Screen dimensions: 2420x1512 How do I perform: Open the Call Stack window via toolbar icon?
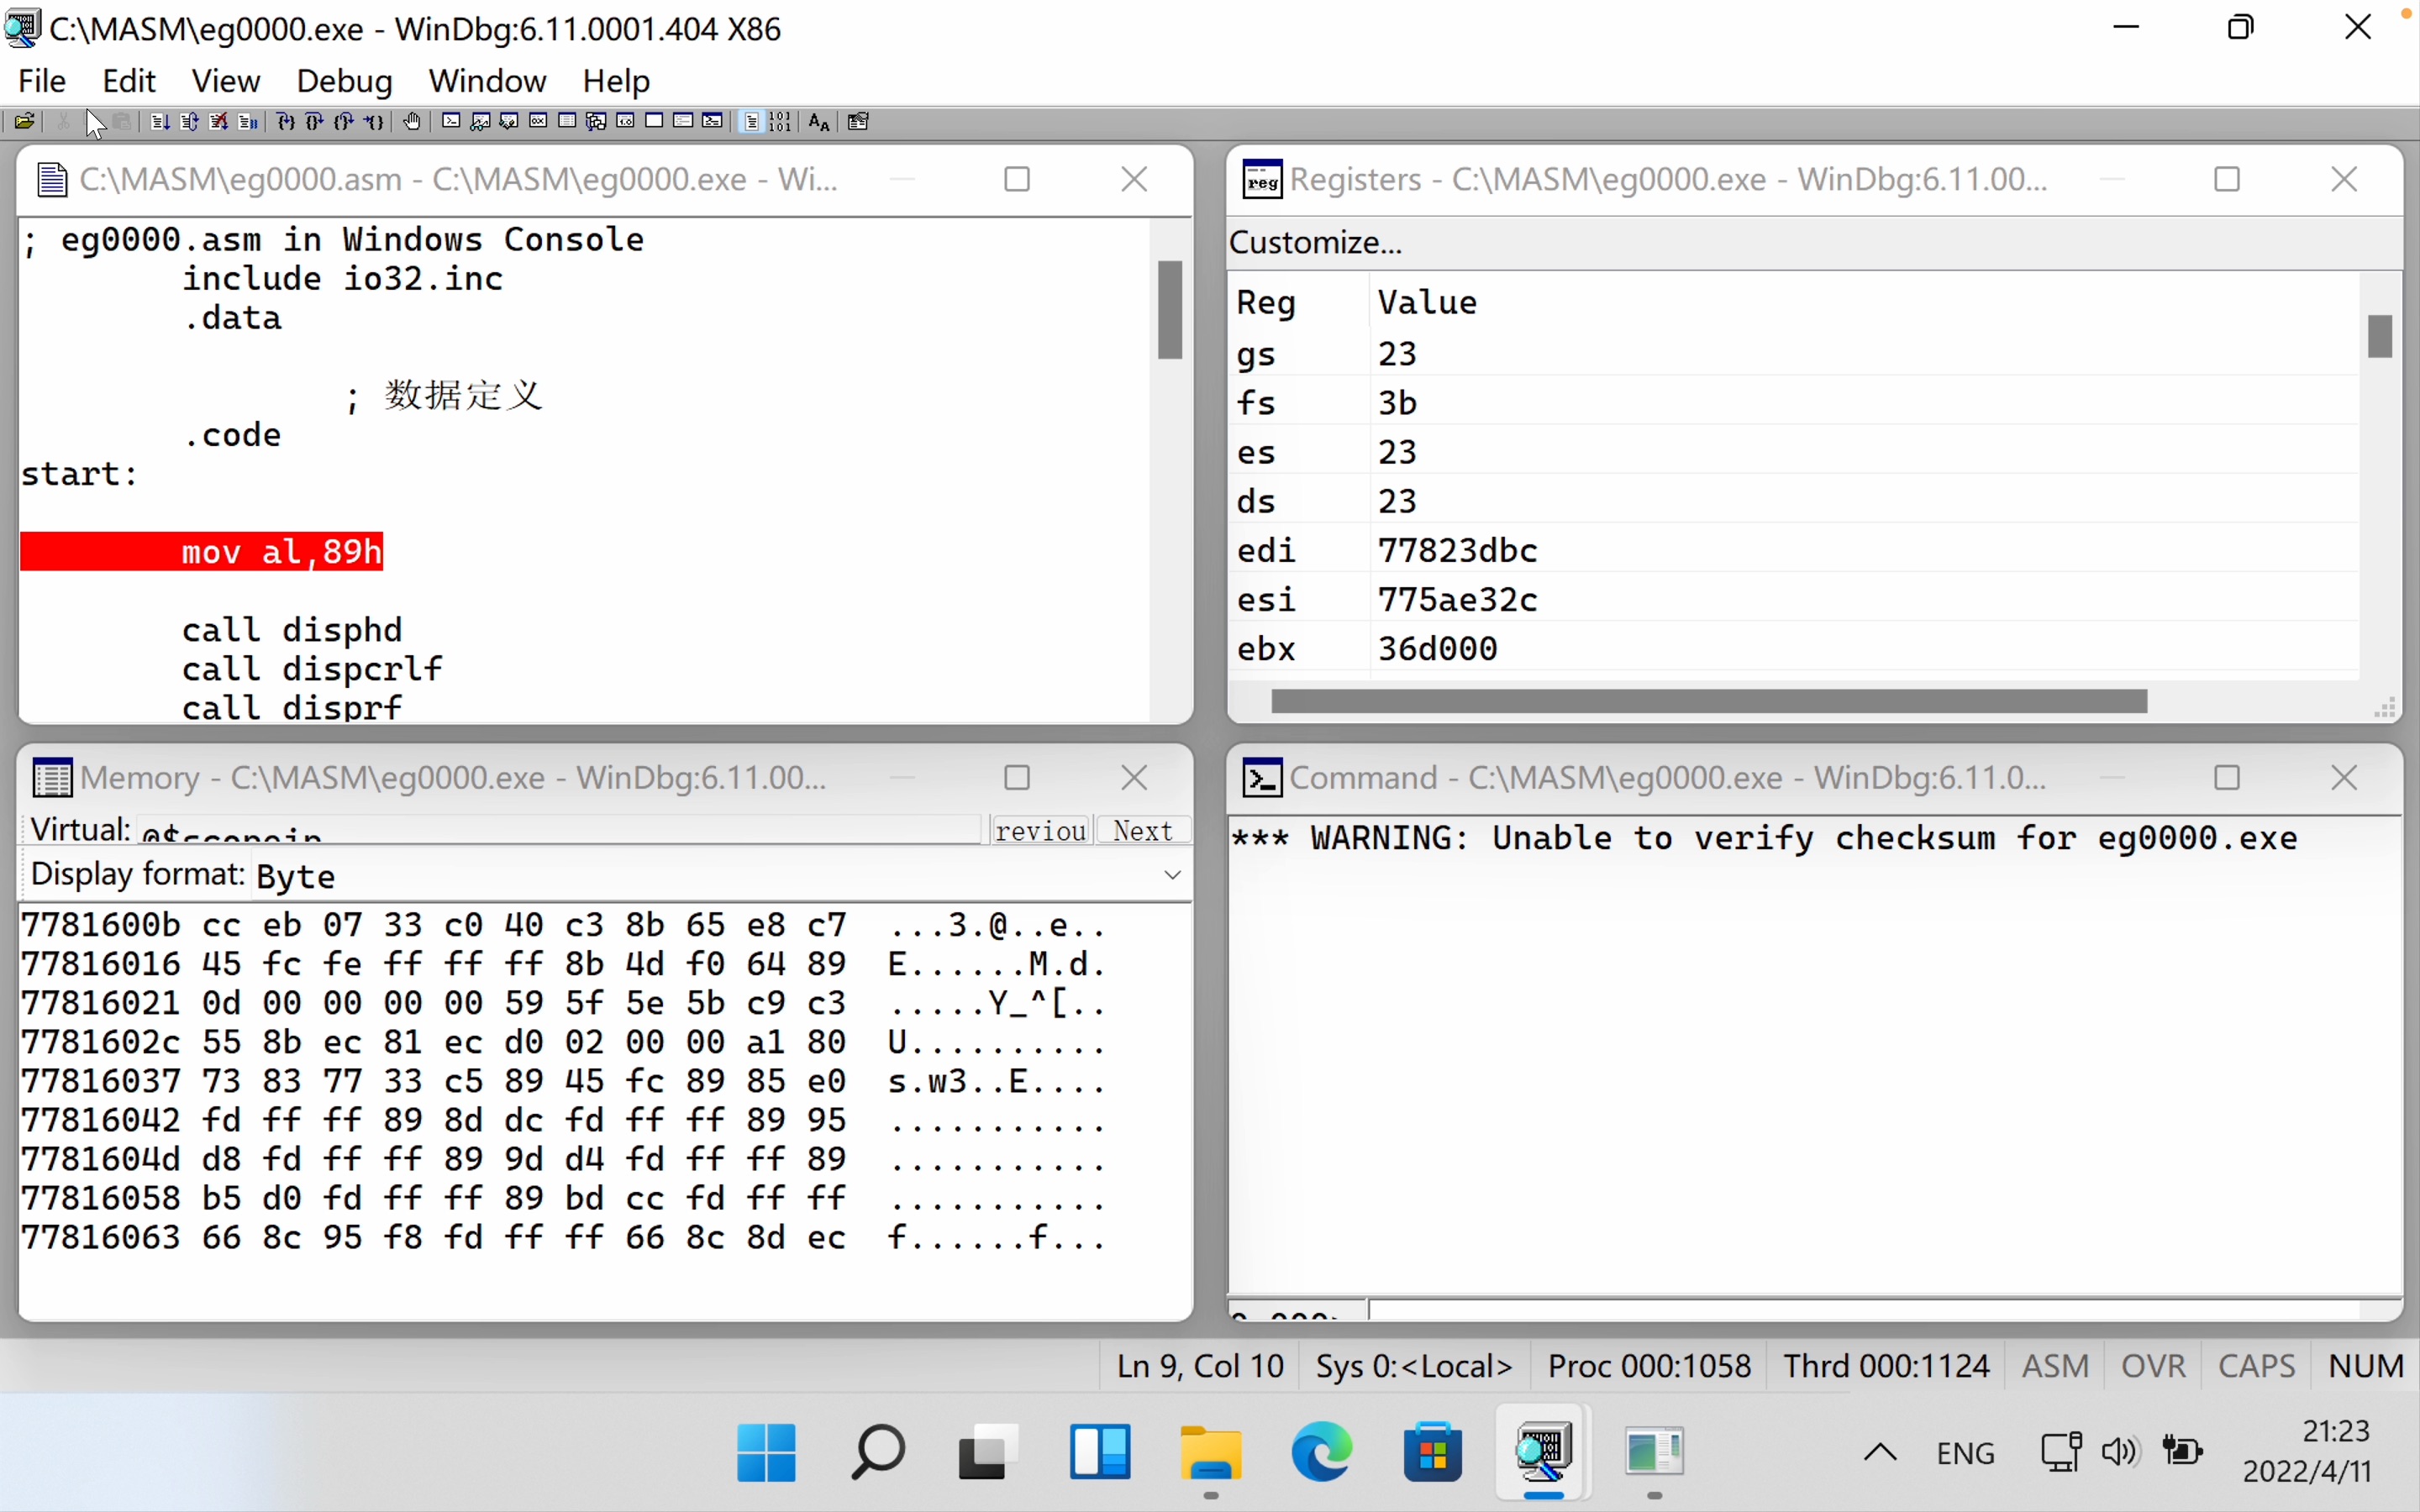click(595, 121)
